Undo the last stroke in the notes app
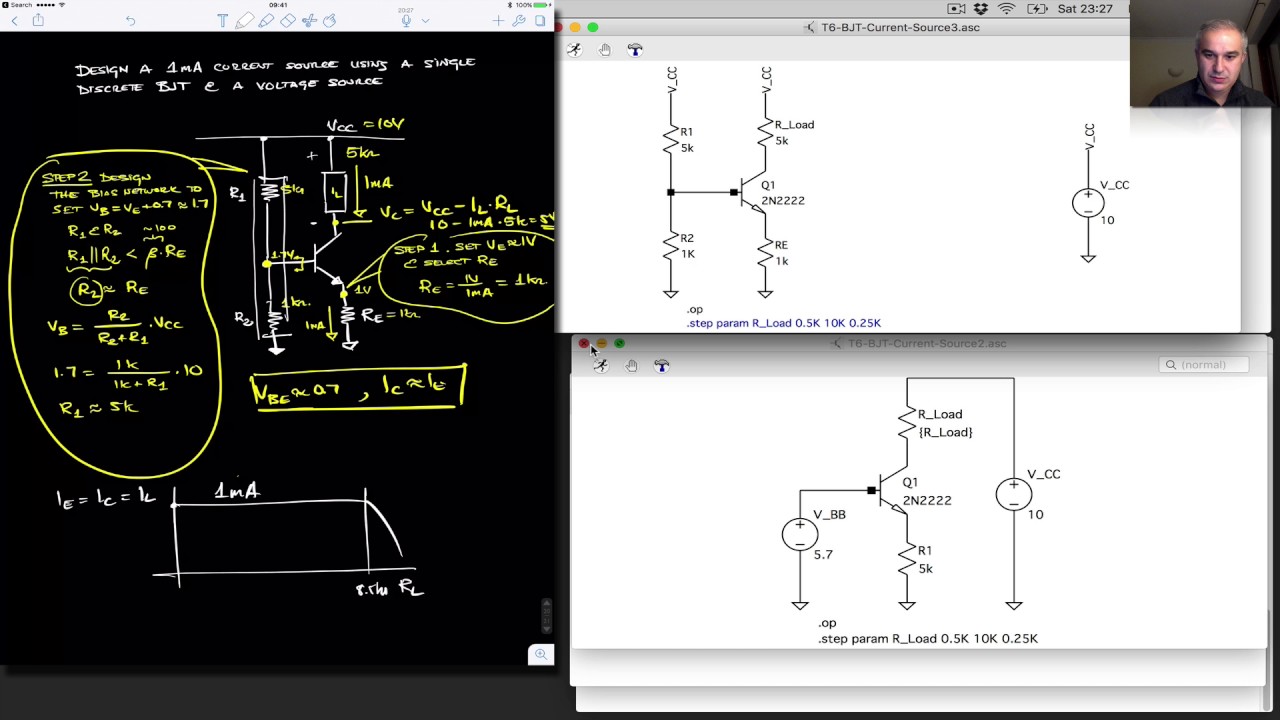 pyautogui.click(x=130, y=21)
